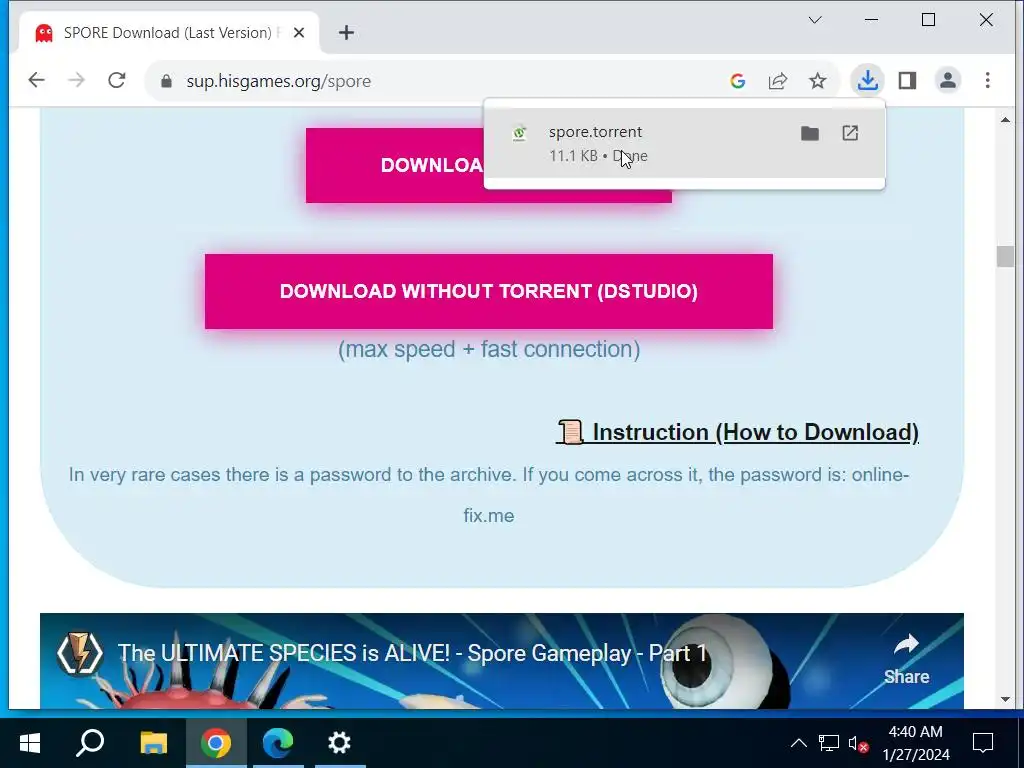Bookmark this page with the star icon

(818, 81)
